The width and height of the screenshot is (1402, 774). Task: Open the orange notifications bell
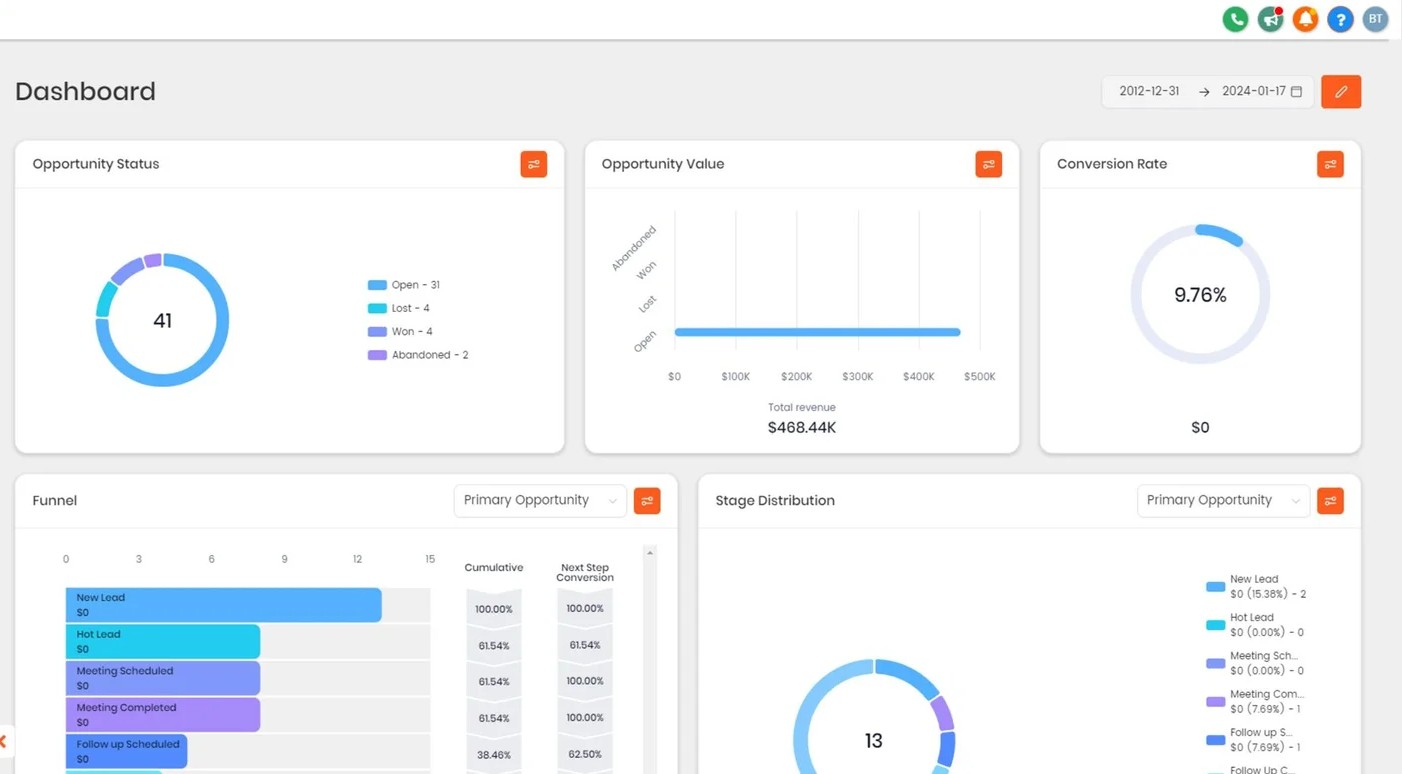(x=1305, y=19)
